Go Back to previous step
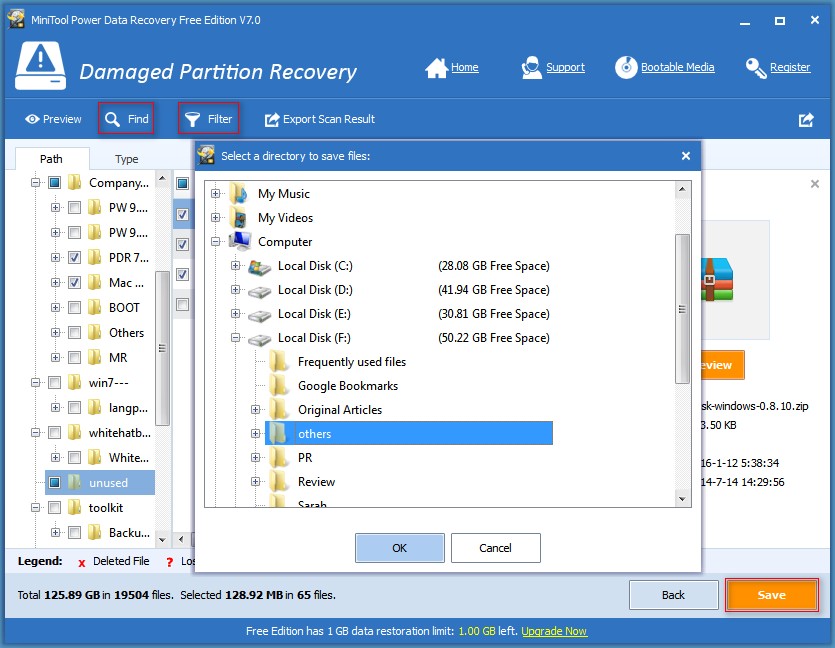This screenshot has height=648, width=835. click(673, 595)
